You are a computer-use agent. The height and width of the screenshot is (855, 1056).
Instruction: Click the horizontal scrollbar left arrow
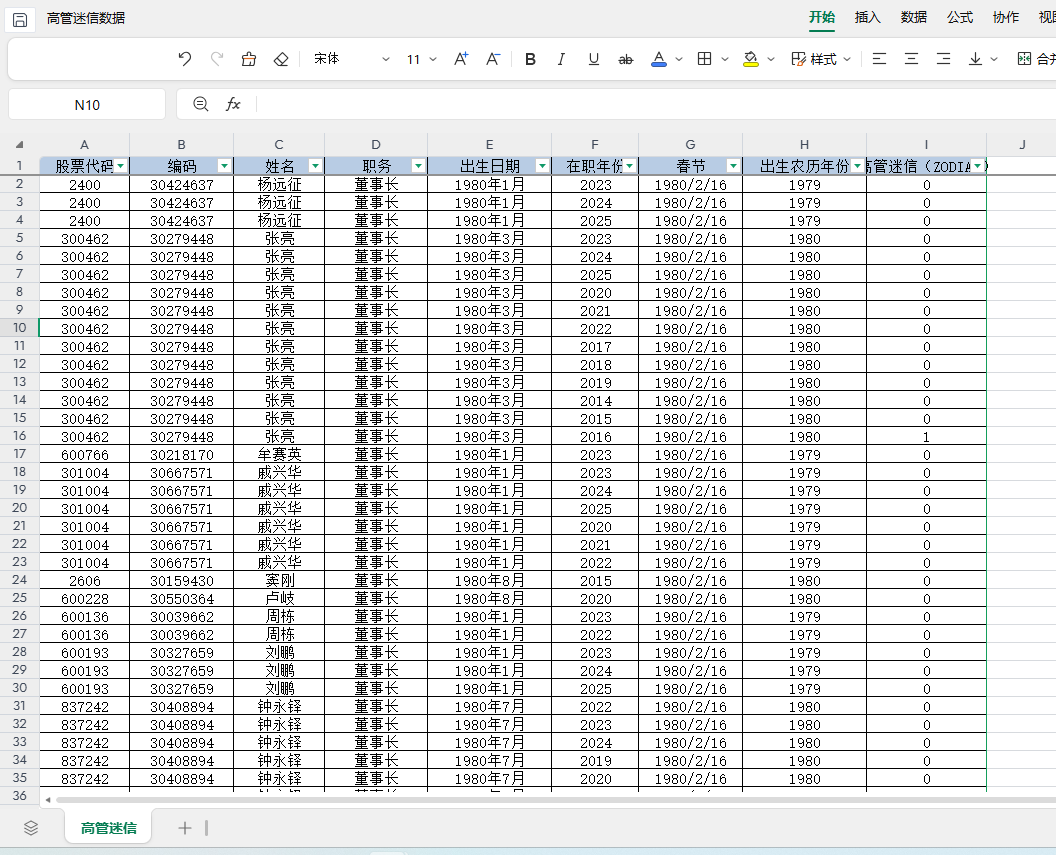[x=48, y=800]
